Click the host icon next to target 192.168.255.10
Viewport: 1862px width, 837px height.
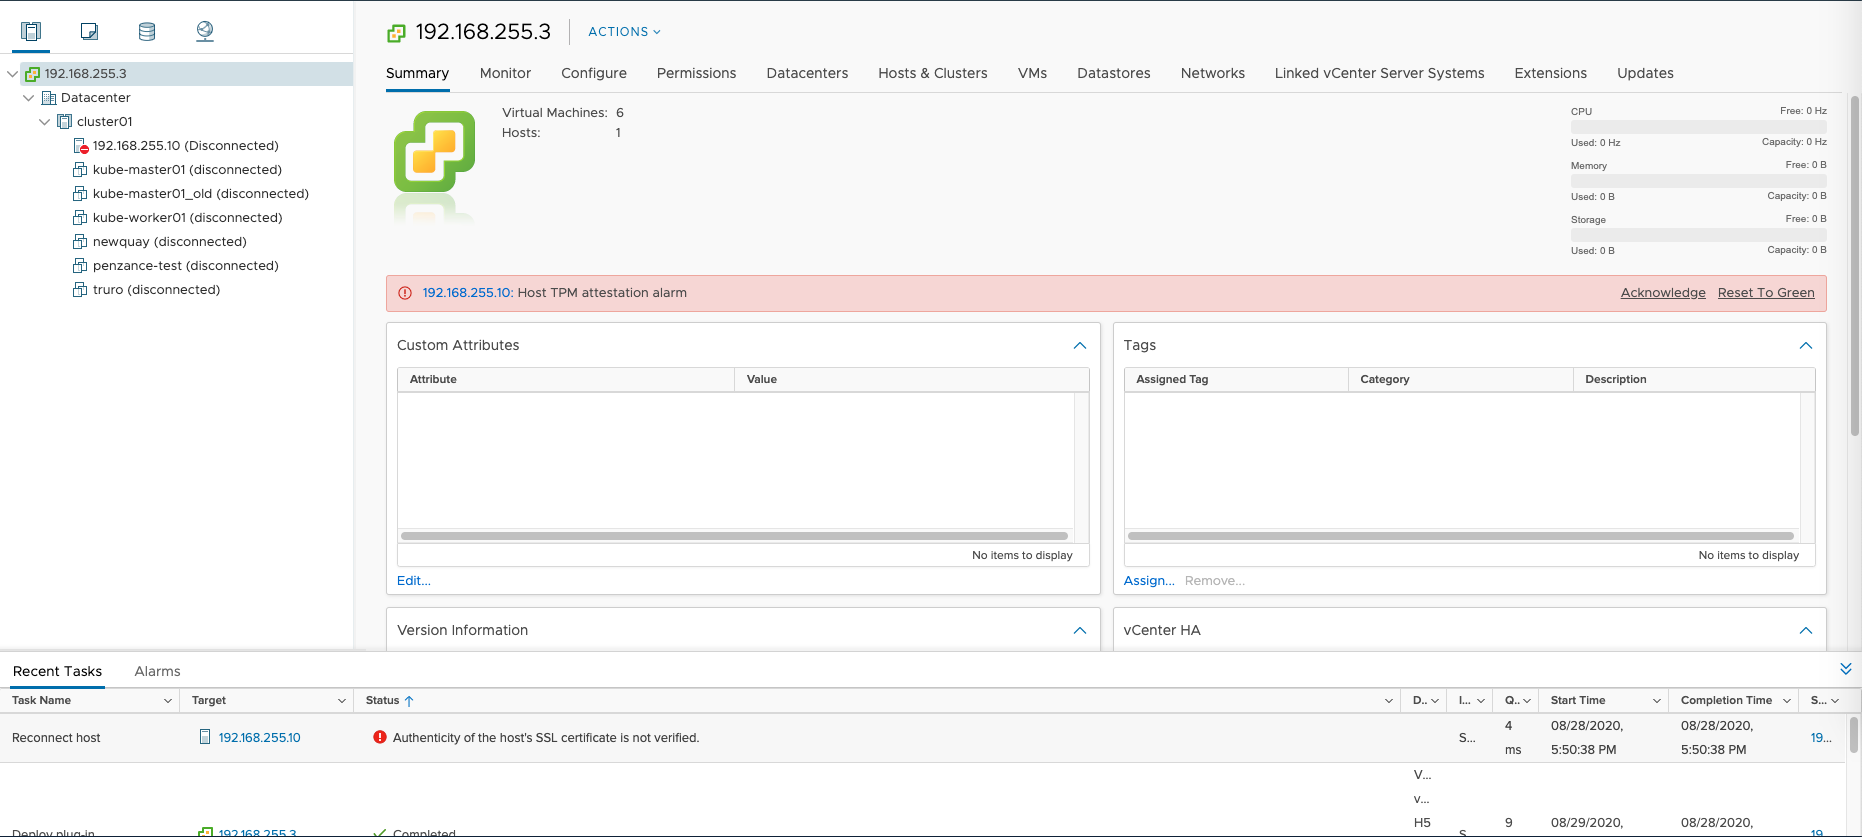pyautogui.click(x=205, y=737)
